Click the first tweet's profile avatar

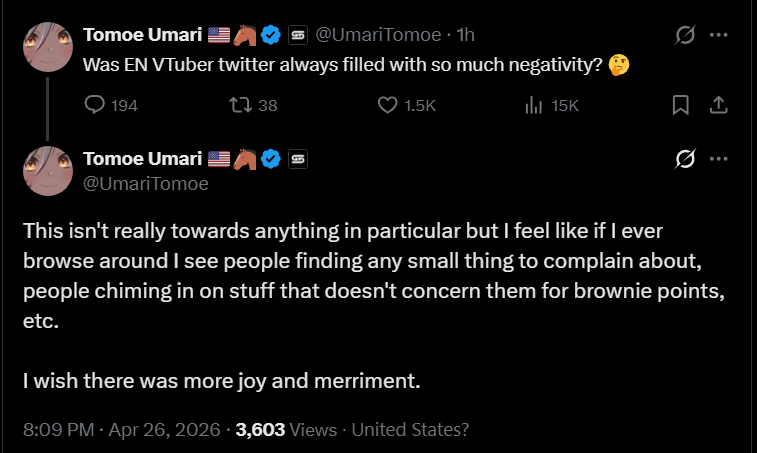pos(48,48)
